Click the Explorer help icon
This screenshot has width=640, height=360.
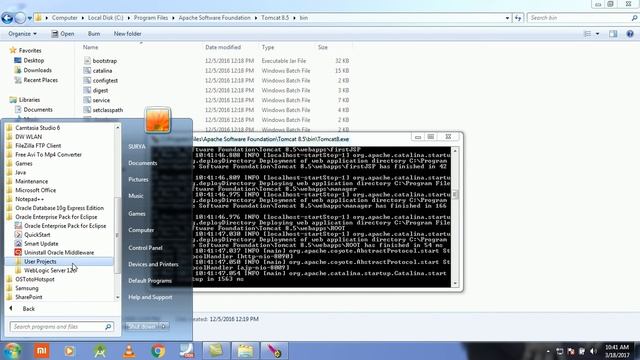point(630,34)
